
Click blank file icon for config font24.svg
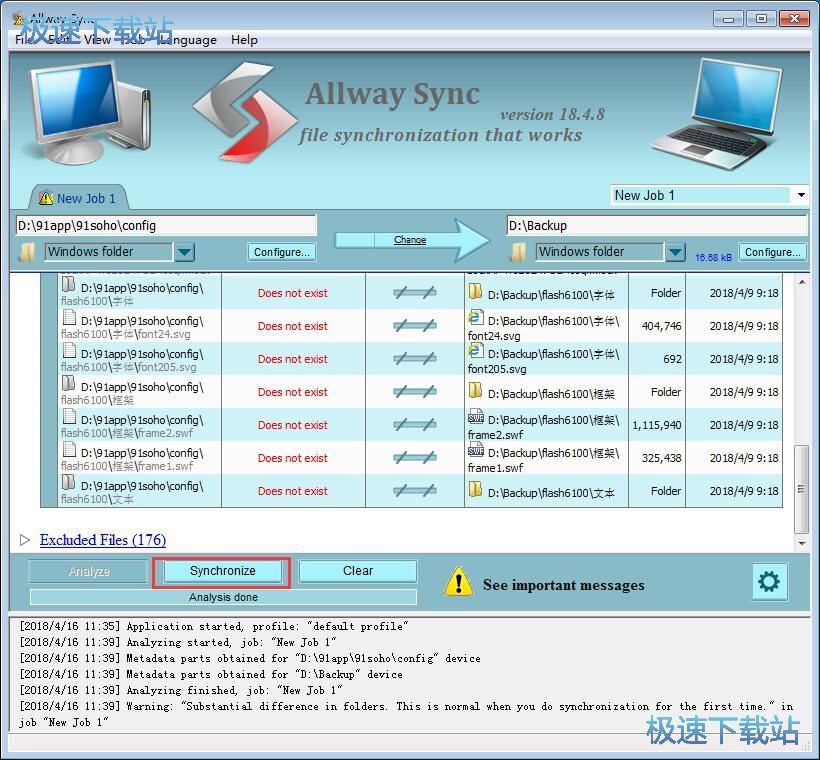[x=69, y=317]
